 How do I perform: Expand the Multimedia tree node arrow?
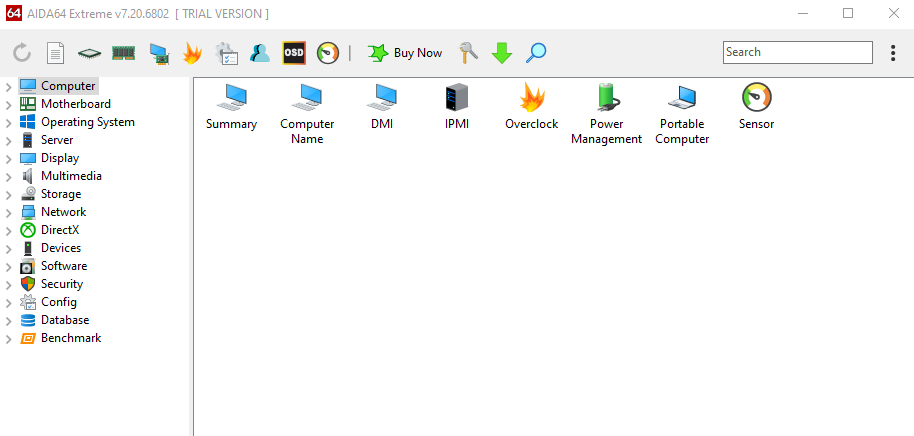click(8, 177)
